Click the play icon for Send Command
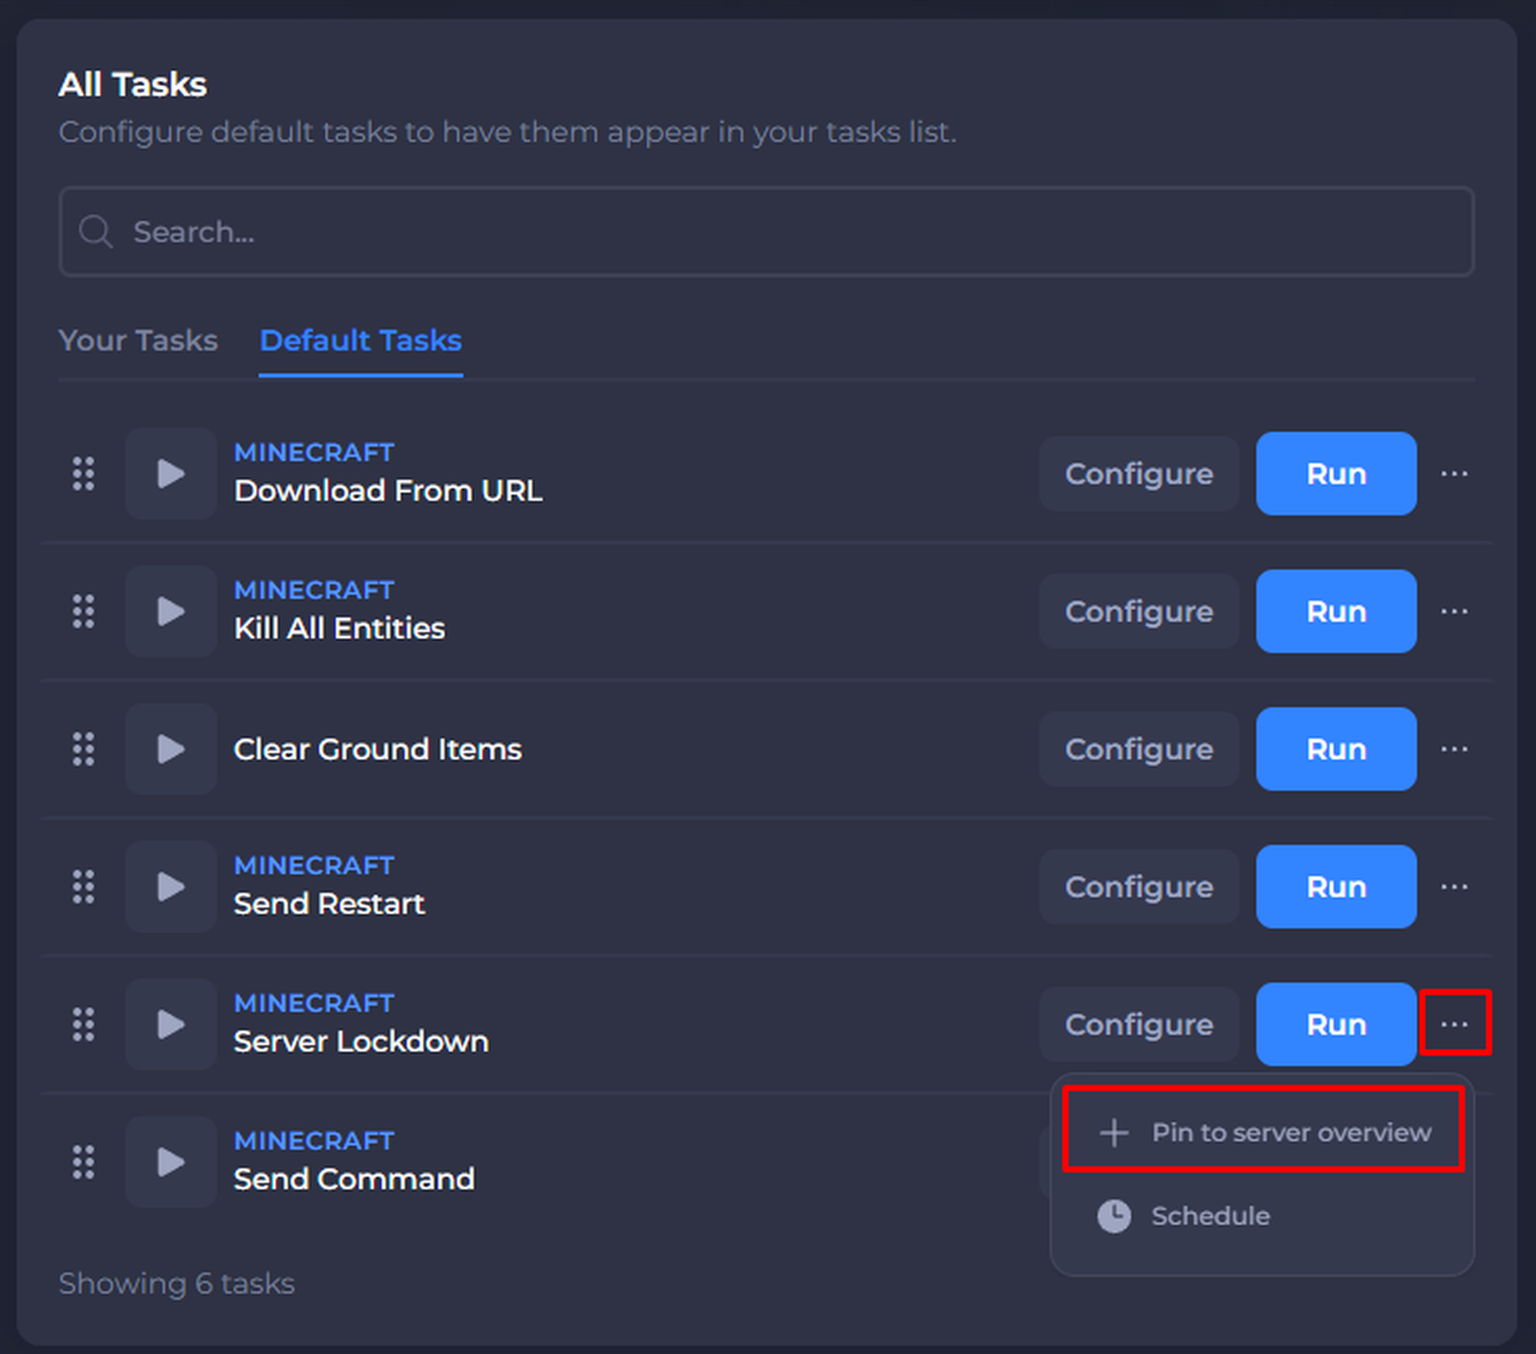 171,1162
